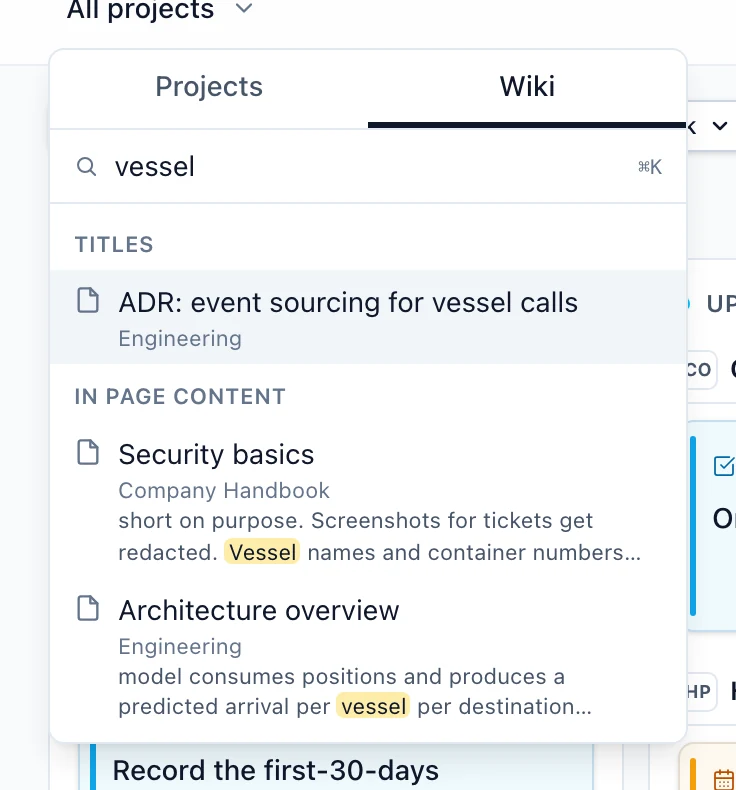The height and width of the screenshot is (790, 736).
Task: Click 'Company Handbook' label under Security basics
Action: pos(224,491)
